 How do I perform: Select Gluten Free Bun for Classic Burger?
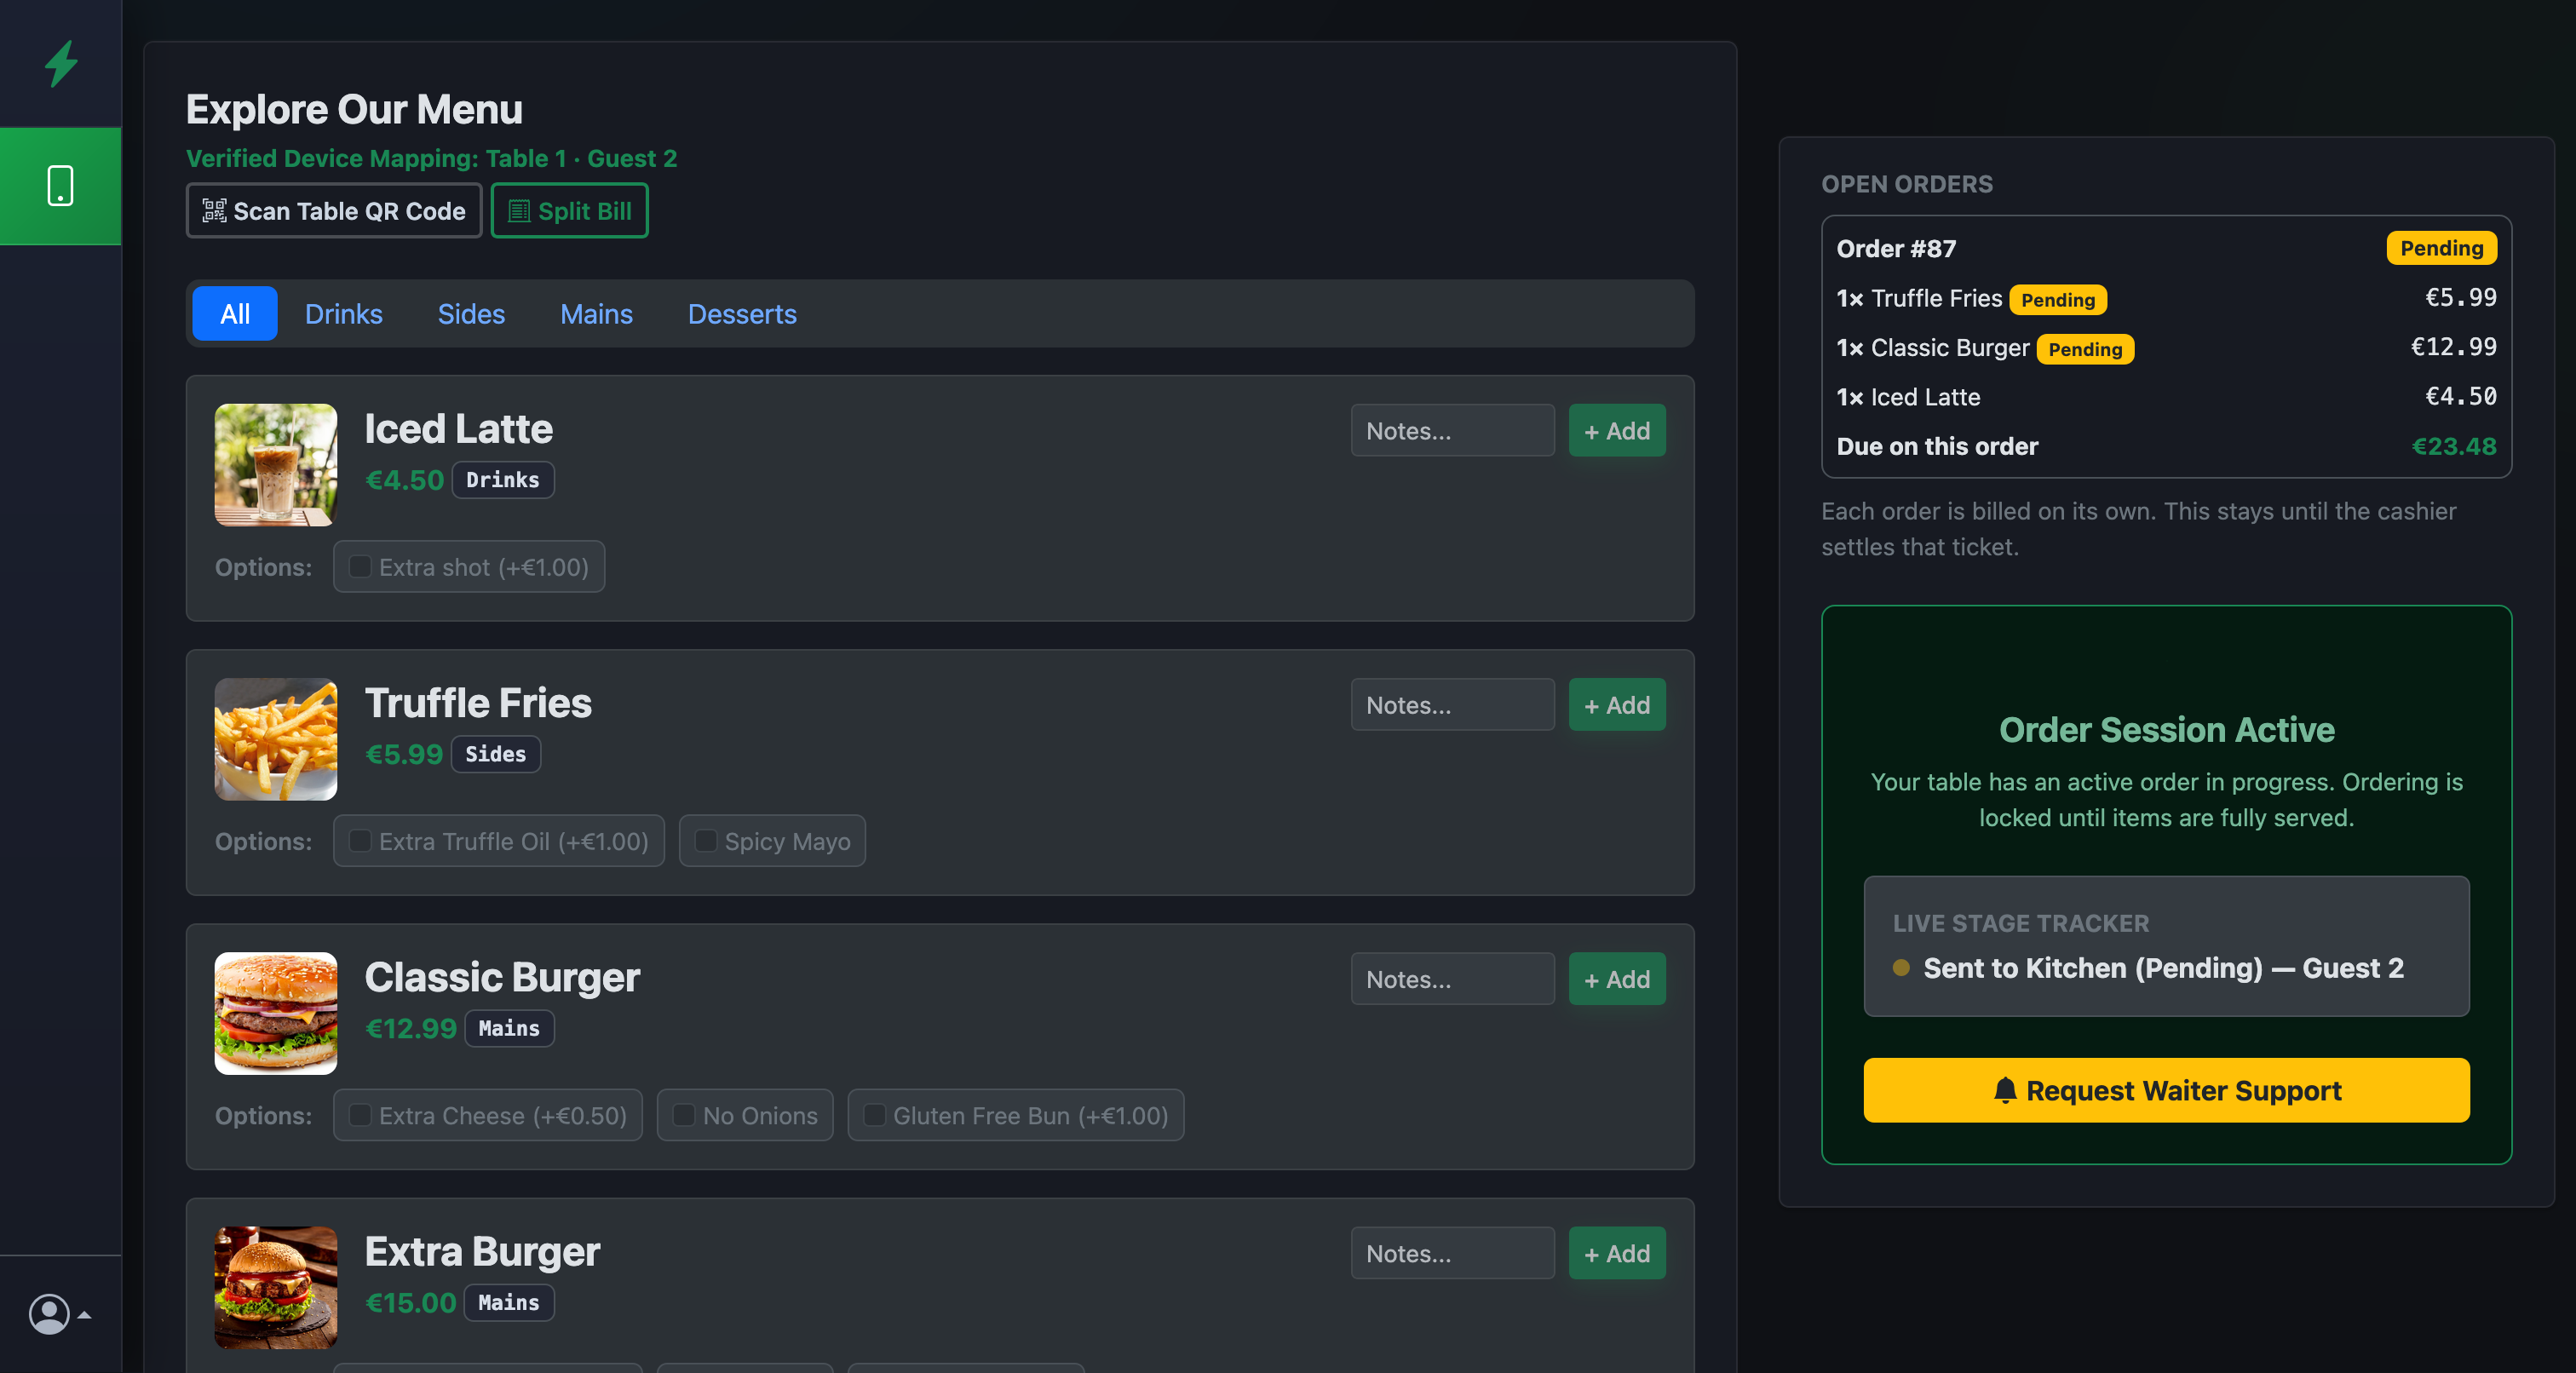[875, 1115]
